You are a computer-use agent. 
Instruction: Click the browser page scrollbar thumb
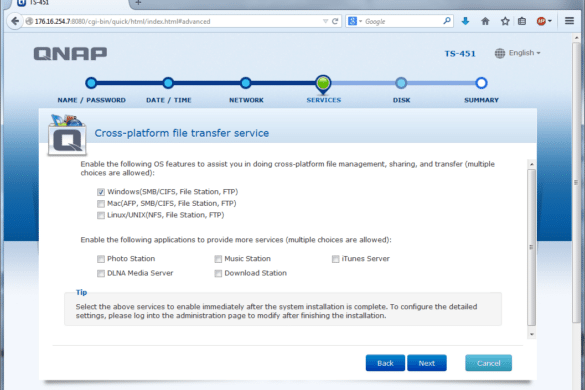576,182
